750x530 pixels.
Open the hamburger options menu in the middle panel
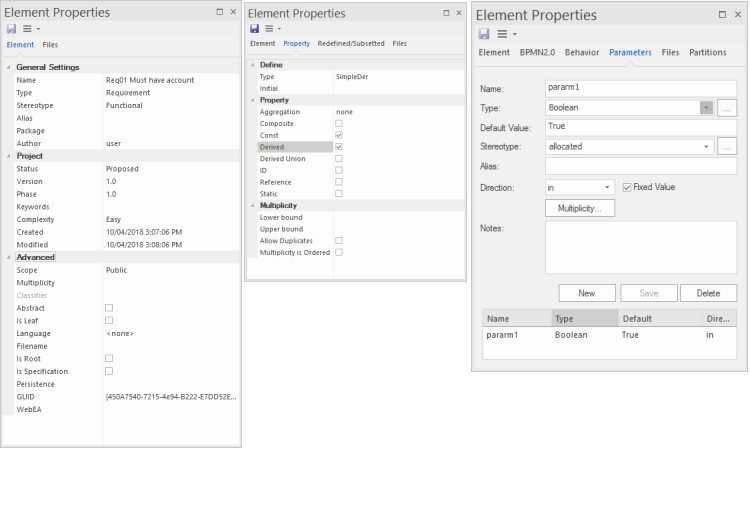click(270, 29)
